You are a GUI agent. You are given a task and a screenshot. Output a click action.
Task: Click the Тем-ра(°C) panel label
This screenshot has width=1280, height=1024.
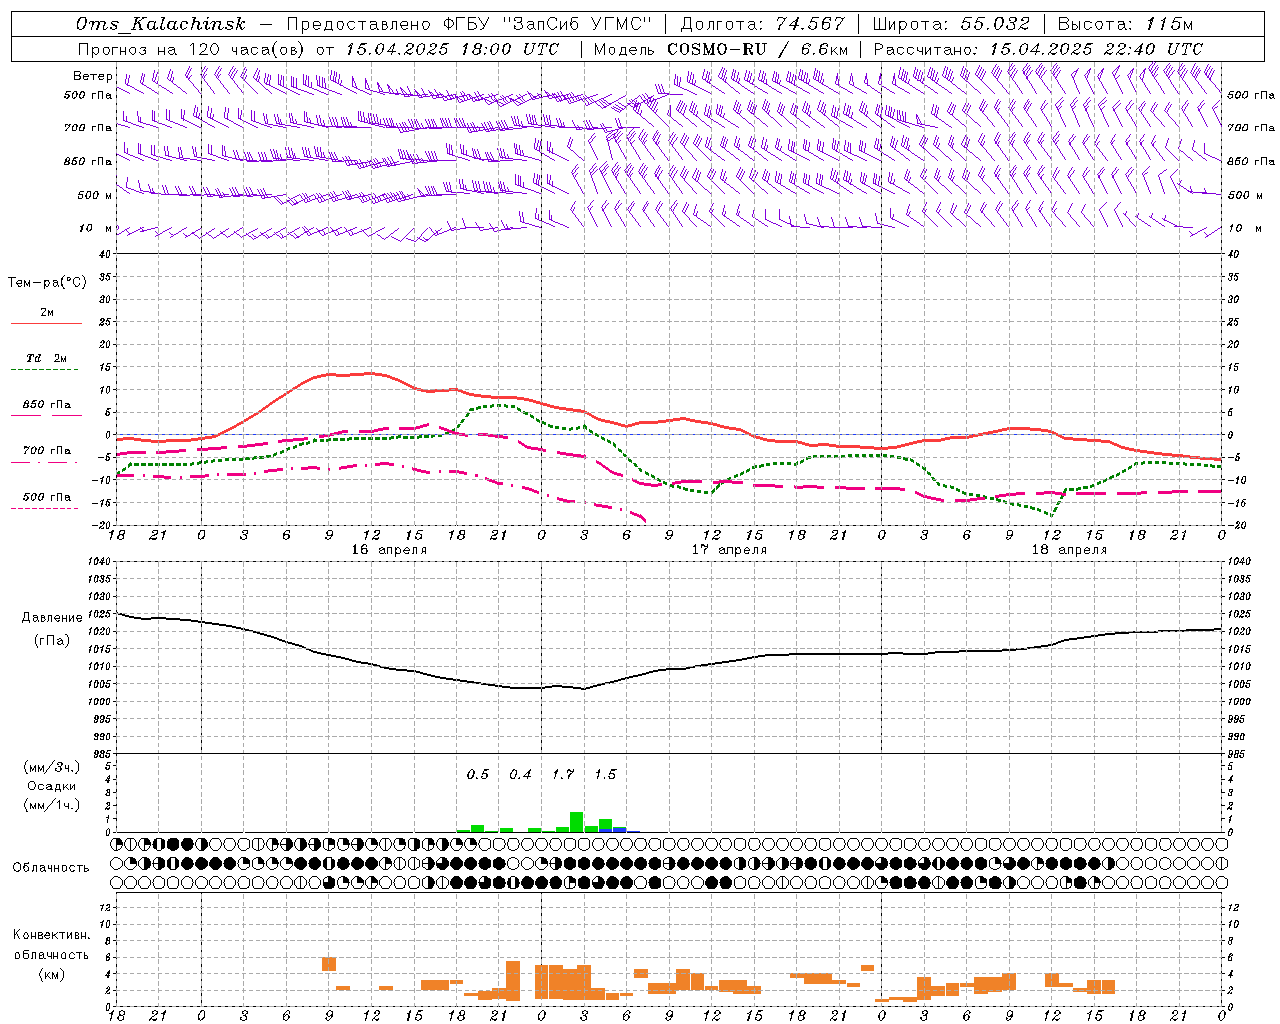(47, 283)
